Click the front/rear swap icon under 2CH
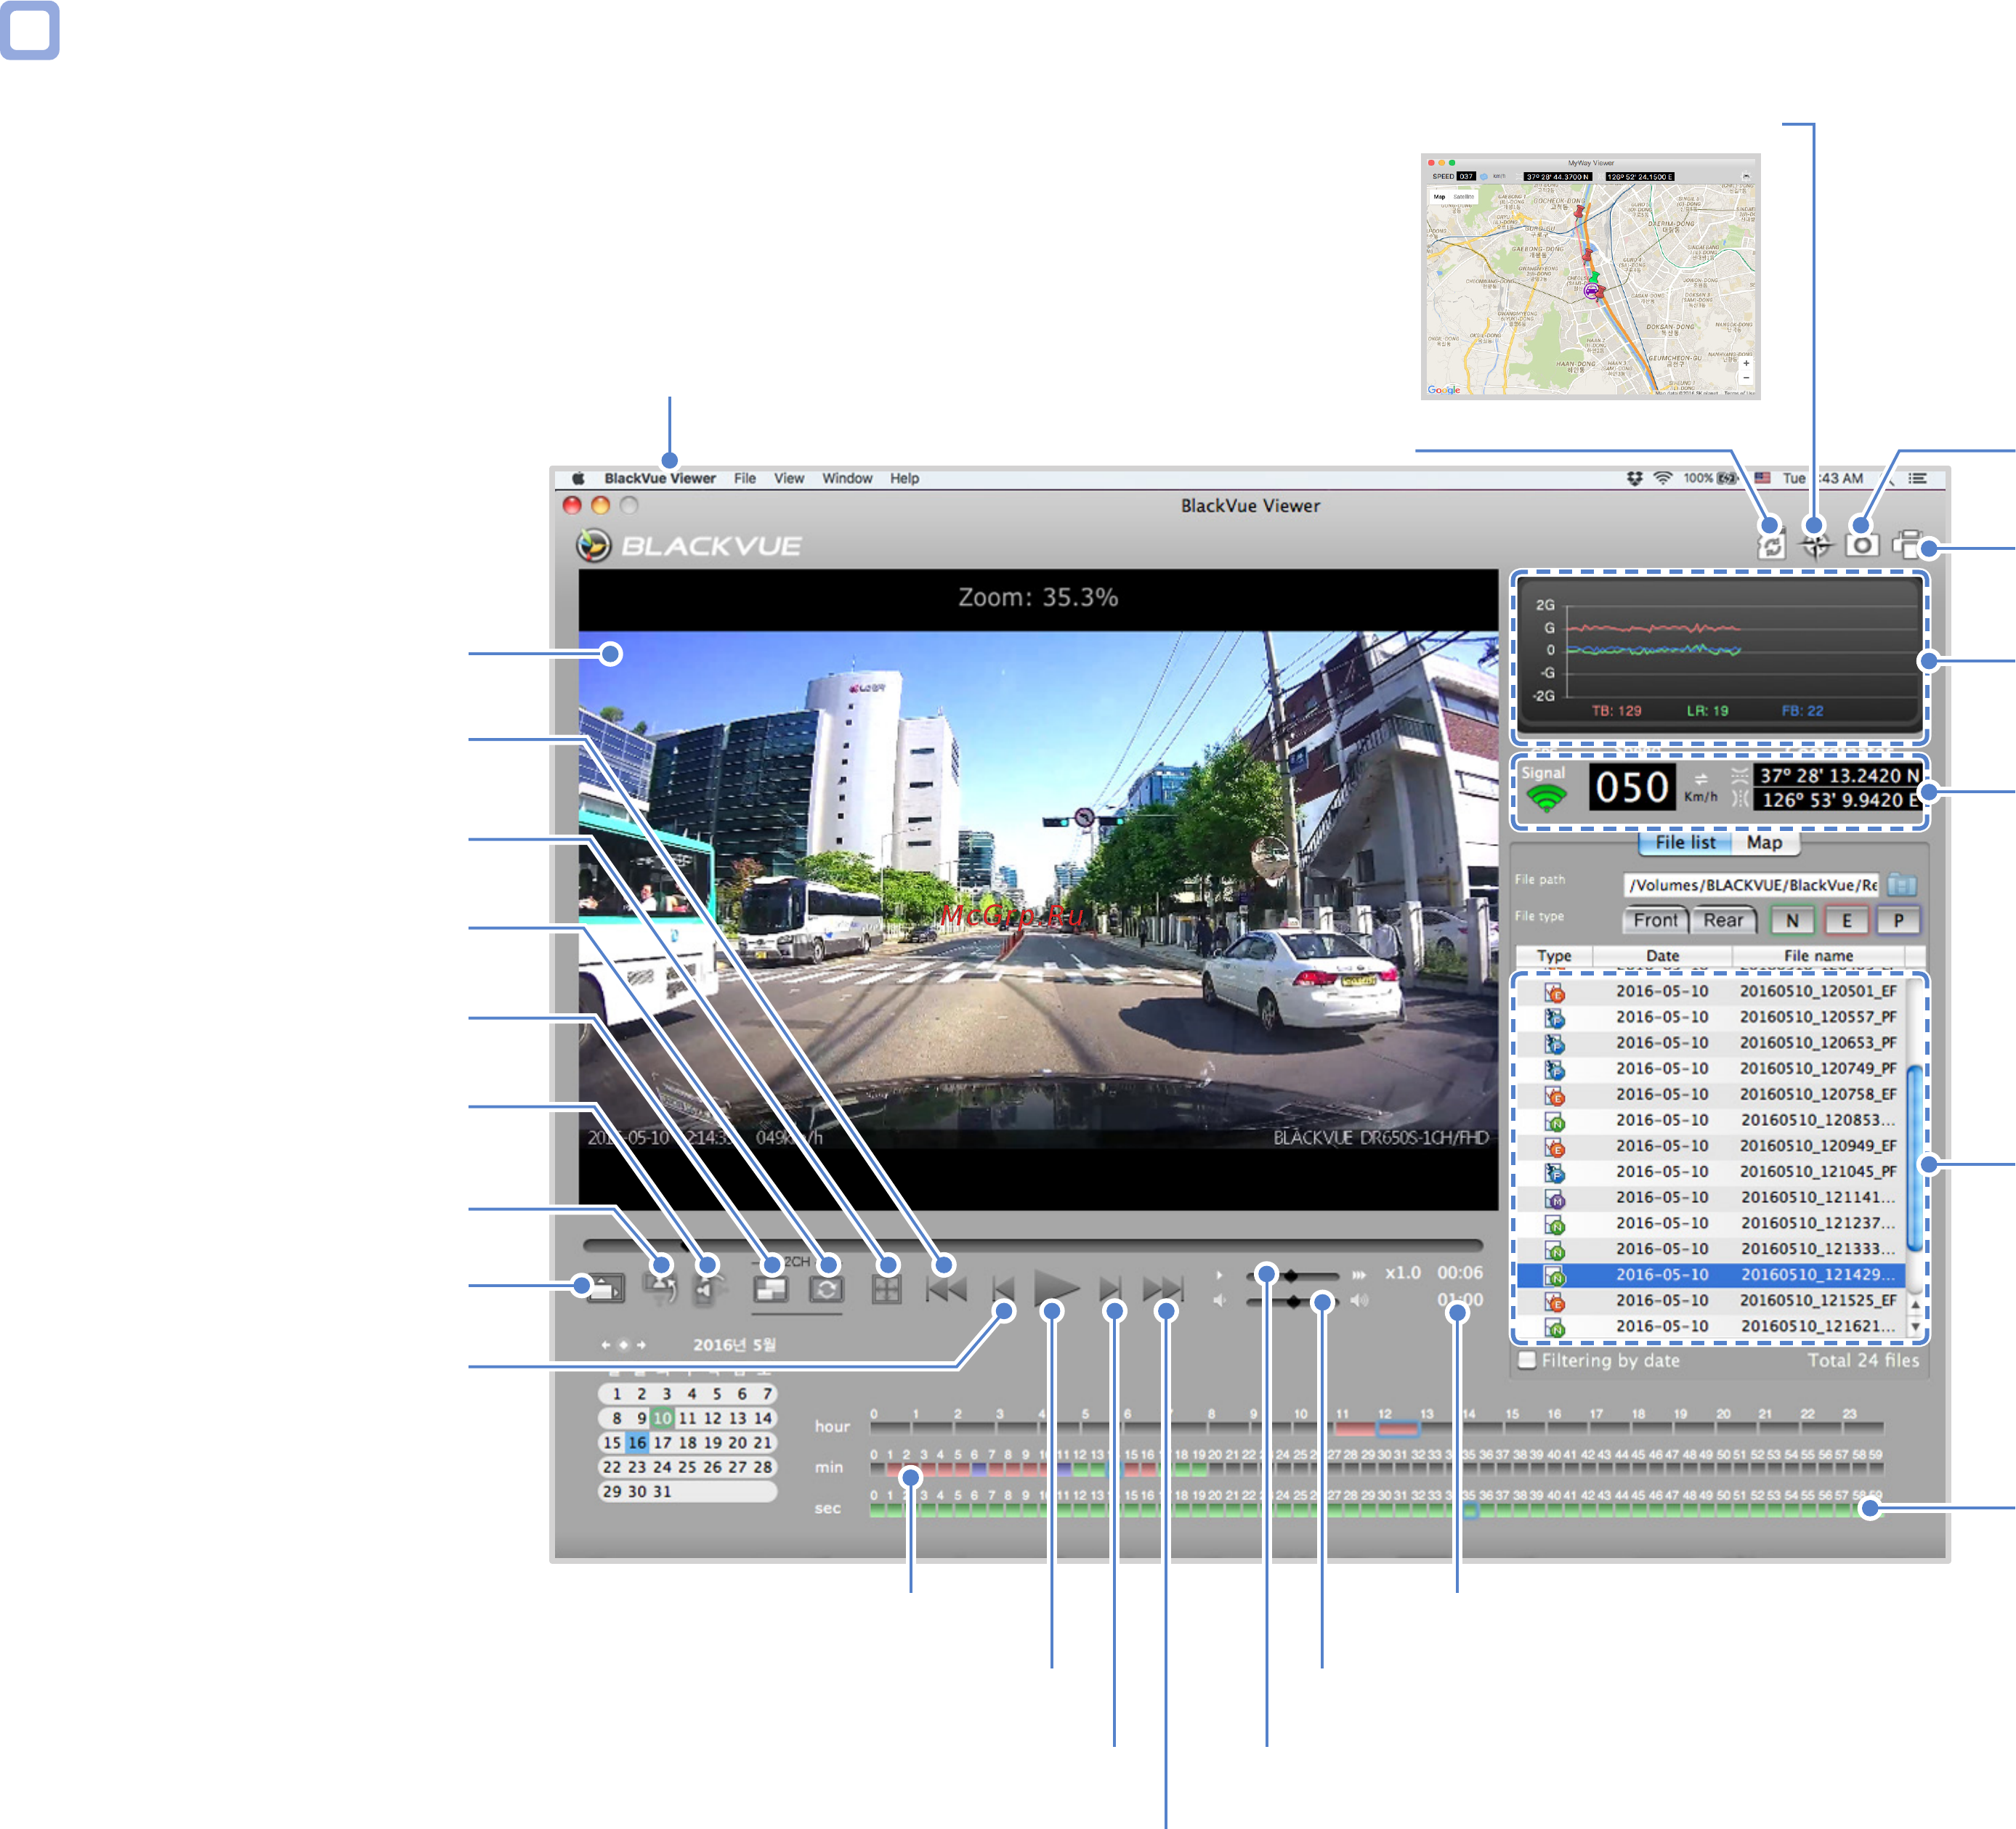Screen dimensions: 2016x1829 point(826,1290)
